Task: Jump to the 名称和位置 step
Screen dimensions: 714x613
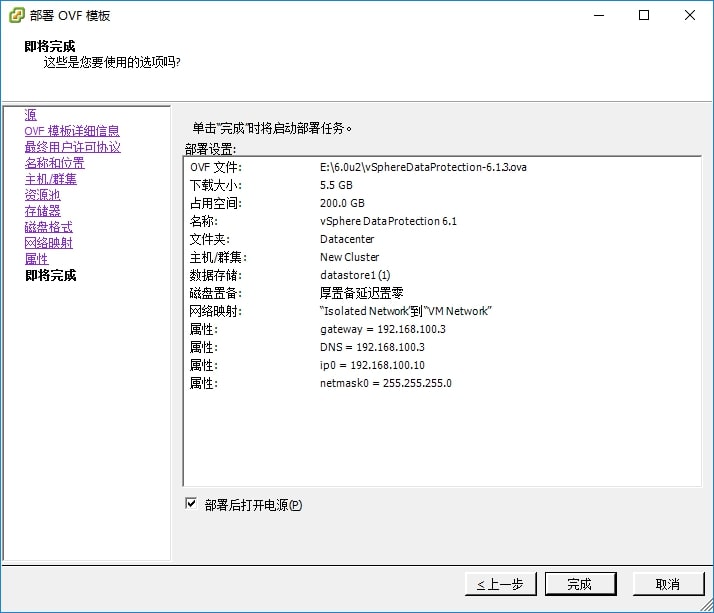Action: pyautogui.click(x=55, y=163)
